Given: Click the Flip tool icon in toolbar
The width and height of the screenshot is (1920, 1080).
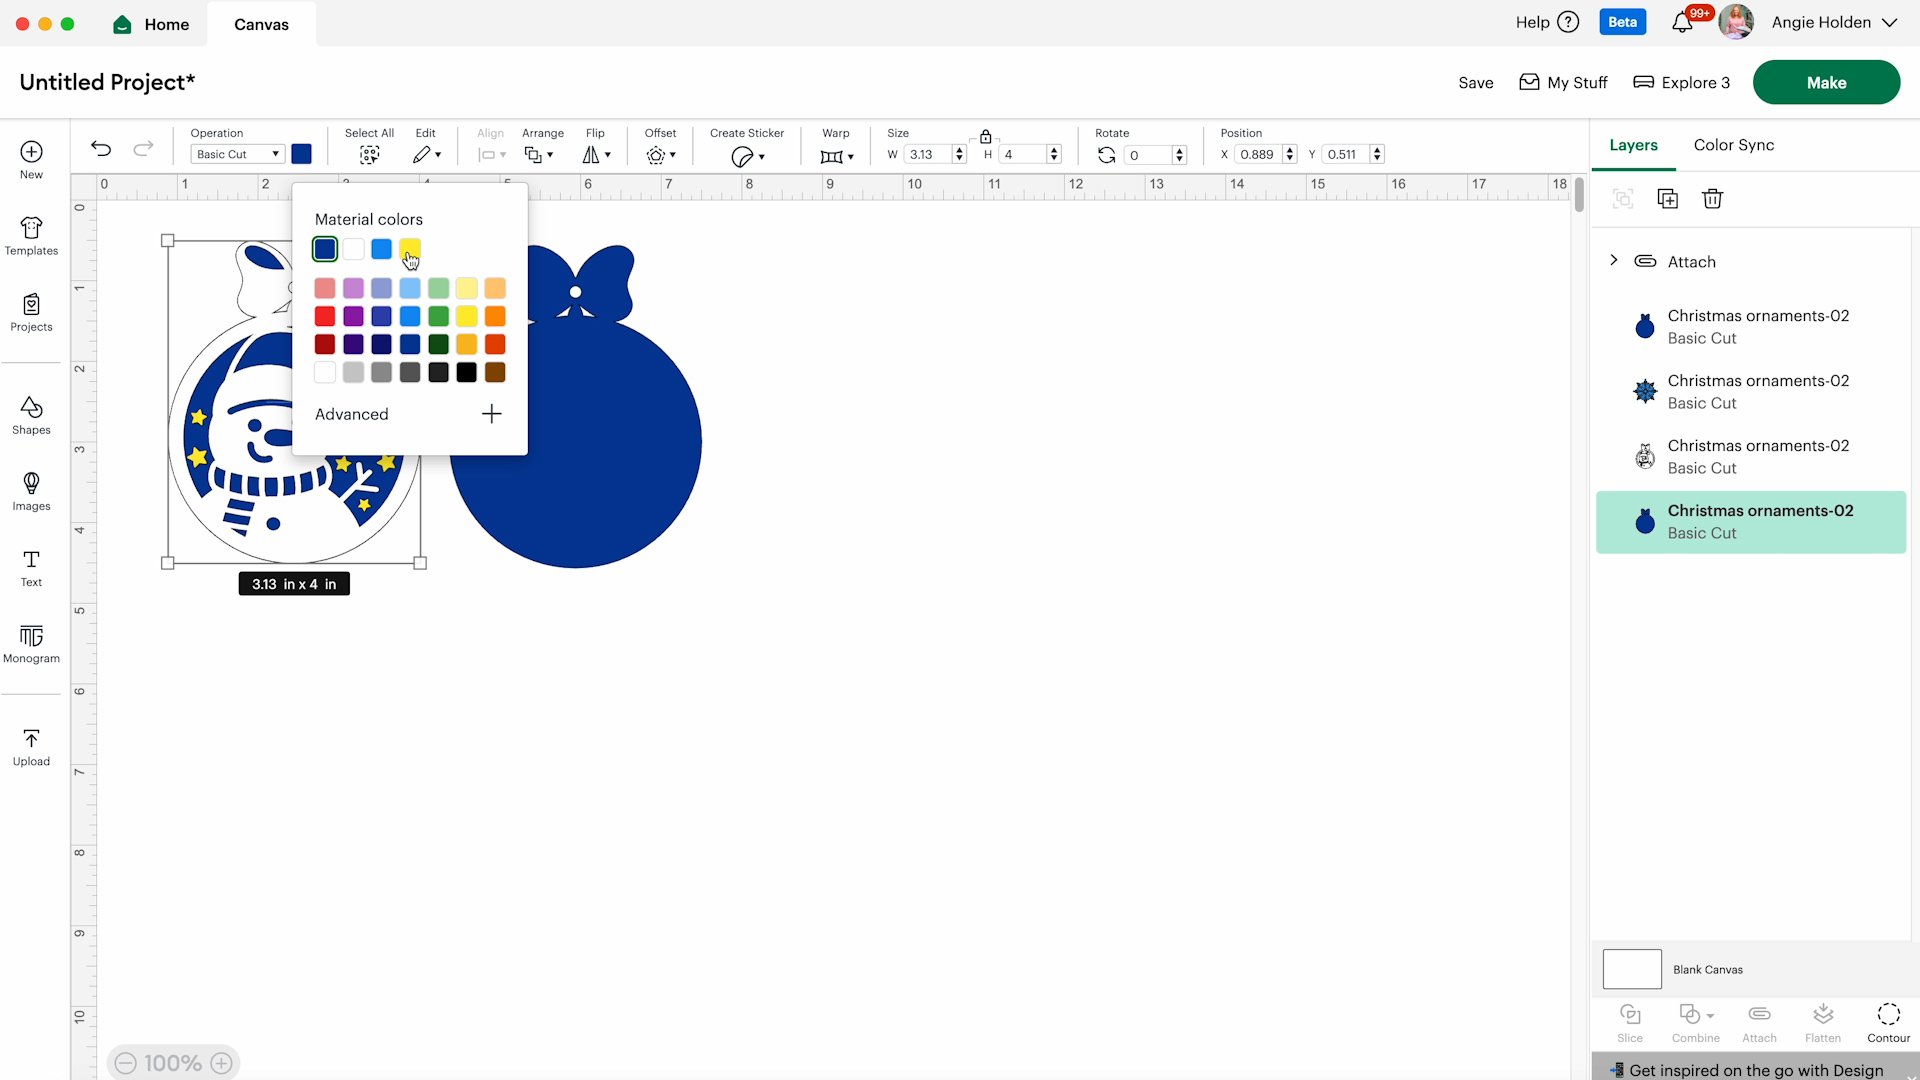Looking at the screenshot, I should coord(596,154).
